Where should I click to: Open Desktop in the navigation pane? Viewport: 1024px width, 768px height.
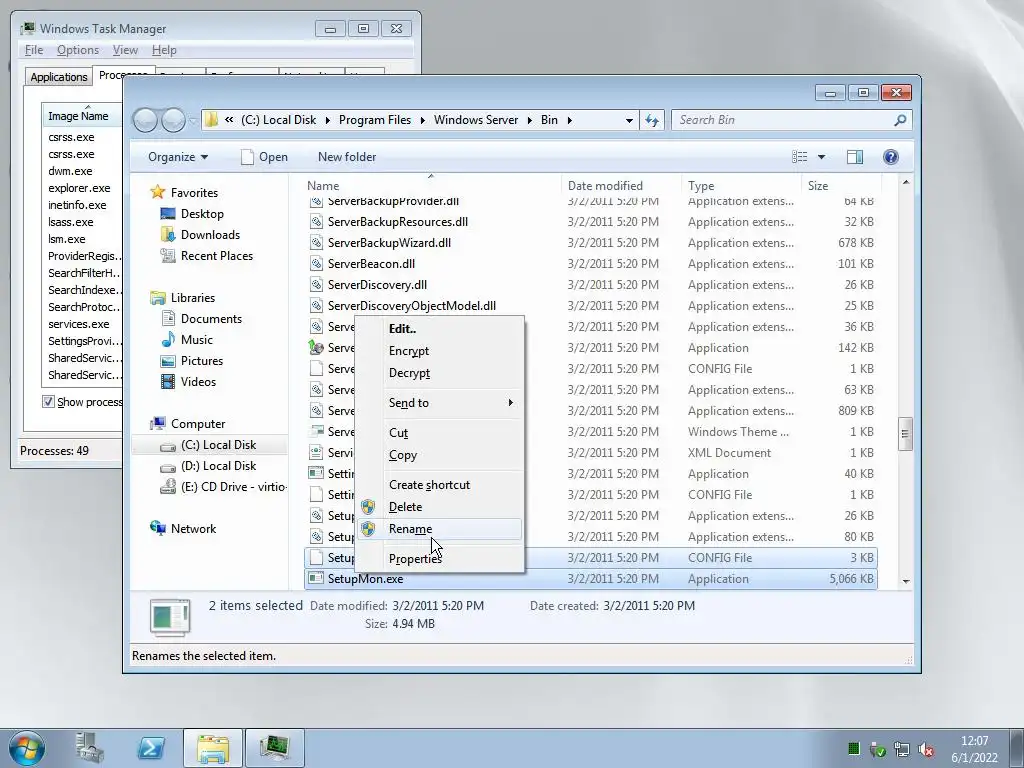[x=202, y=214]
